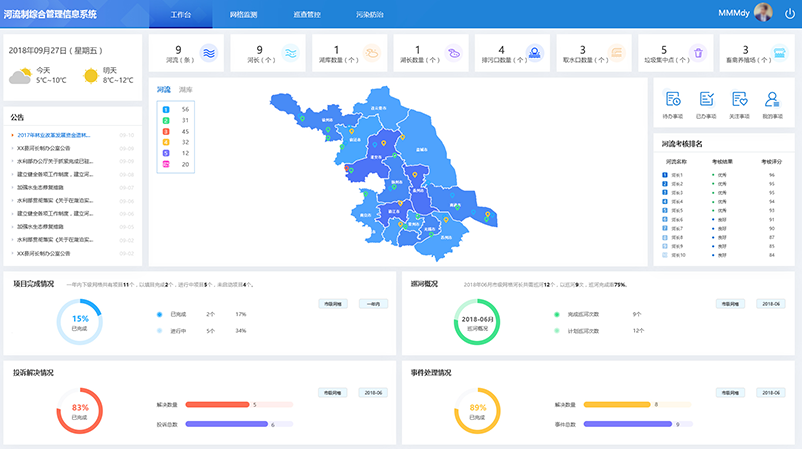Image resolution: width=802 pixels, height=449 pixels.
Task: Click the MMMdy user avatar
Action: (x=762, y=13)
